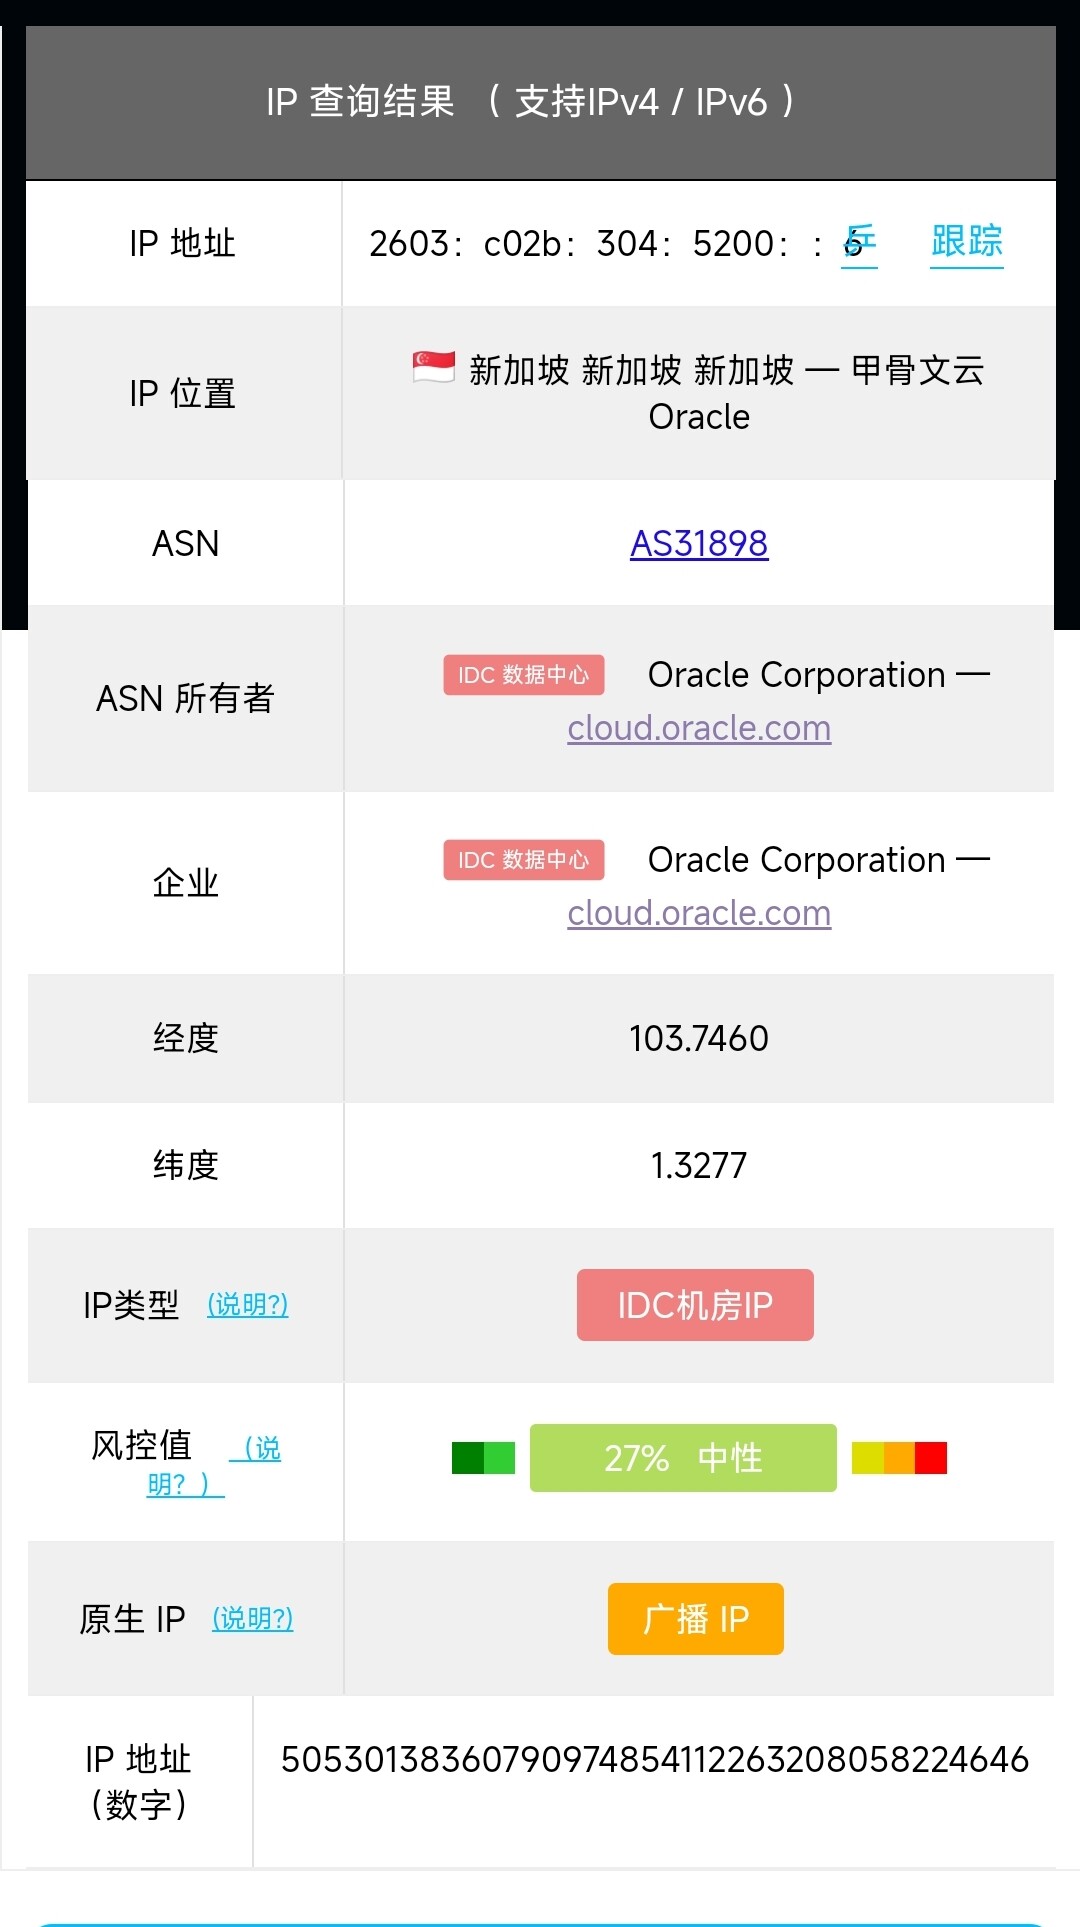Image resolution: width=1080 pixels, height=1927 pixels.
Task: Tap IDC 数据中心 badge in ASN 所有者 row
Action: (524, 675)
